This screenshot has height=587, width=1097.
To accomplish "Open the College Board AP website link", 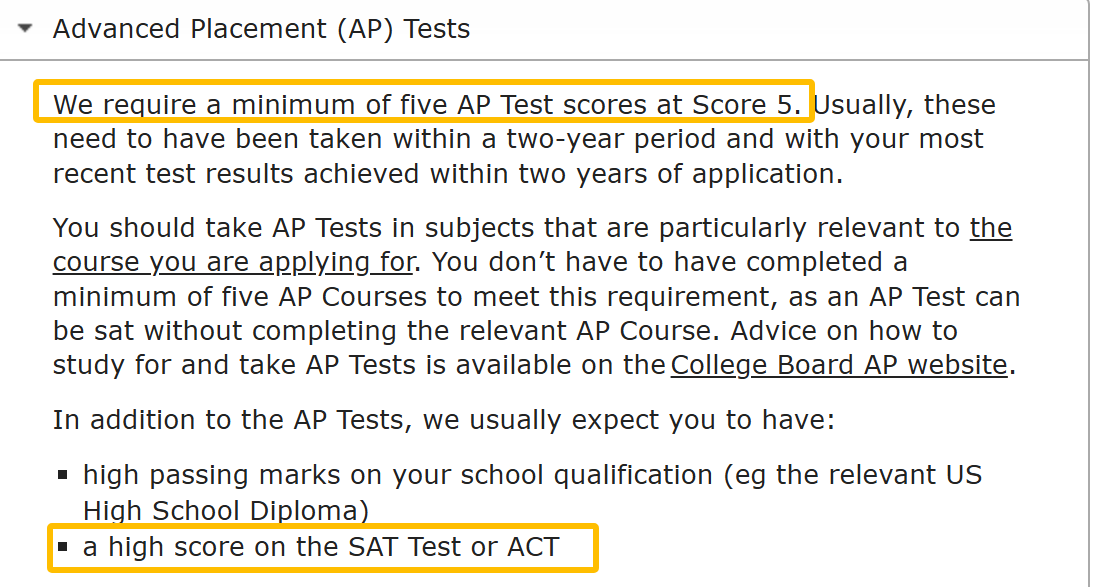I will click(x=838, y=365).
